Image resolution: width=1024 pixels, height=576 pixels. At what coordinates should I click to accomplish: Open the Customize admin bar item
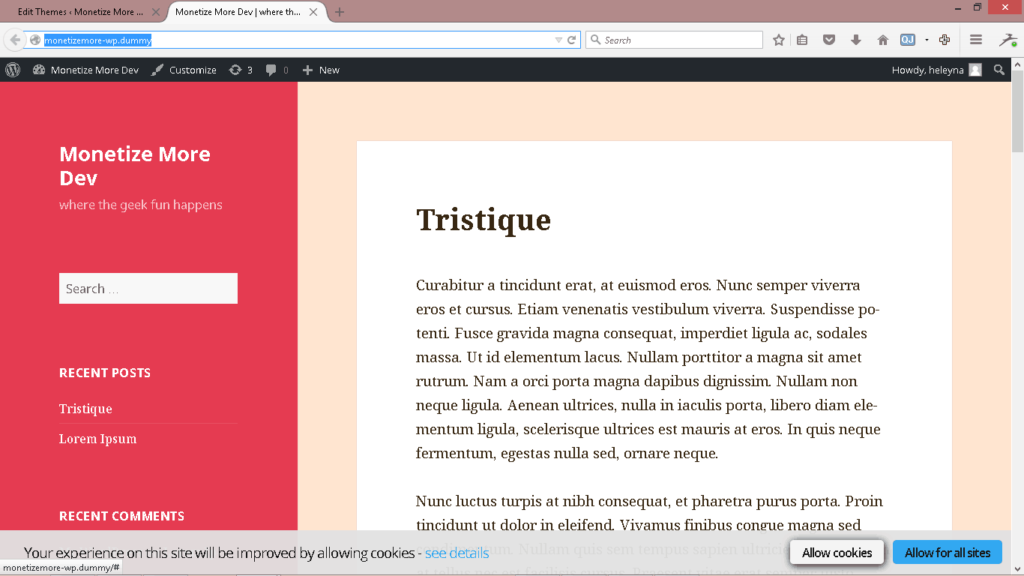click(x=184, y=70)
